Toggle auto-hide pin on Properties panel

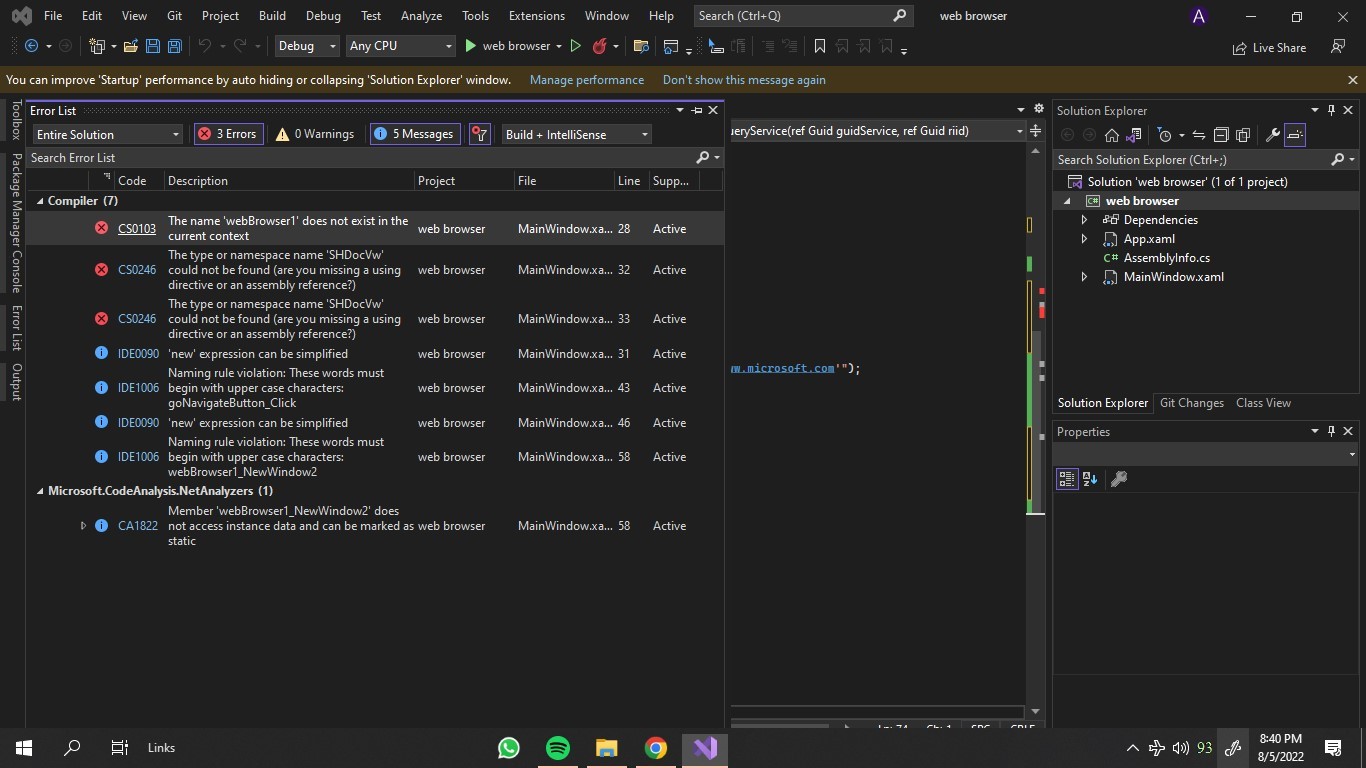pos(1331,431)
